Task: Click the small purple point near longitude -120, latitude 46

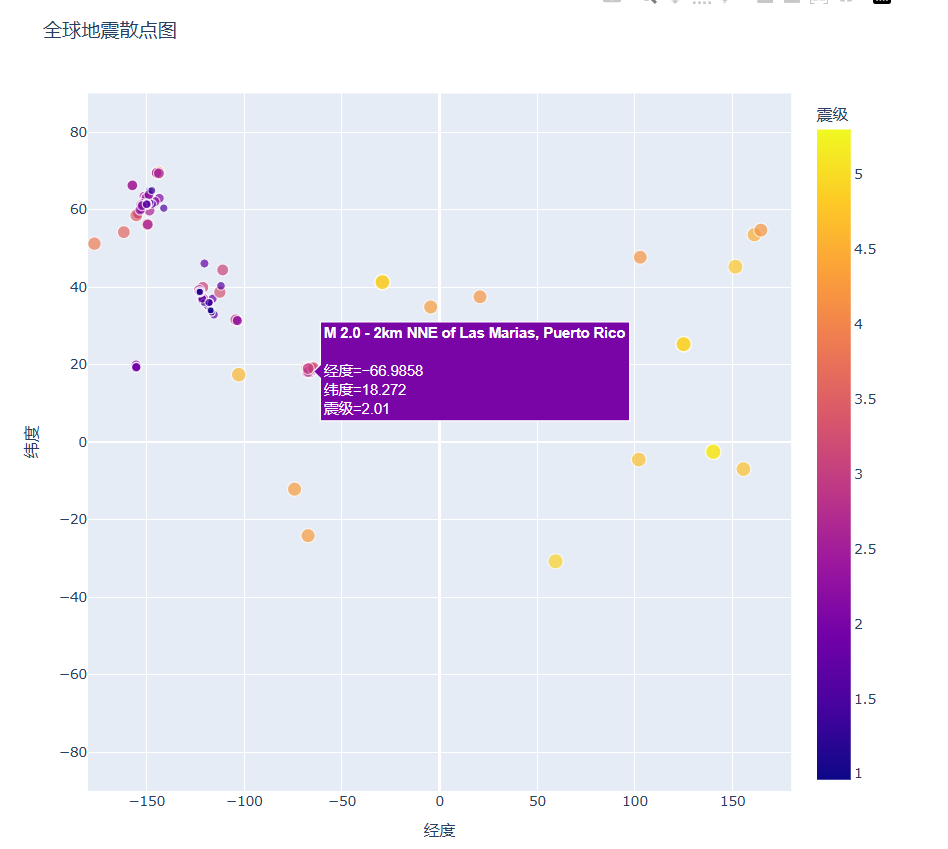Action: tap(204, 264)
